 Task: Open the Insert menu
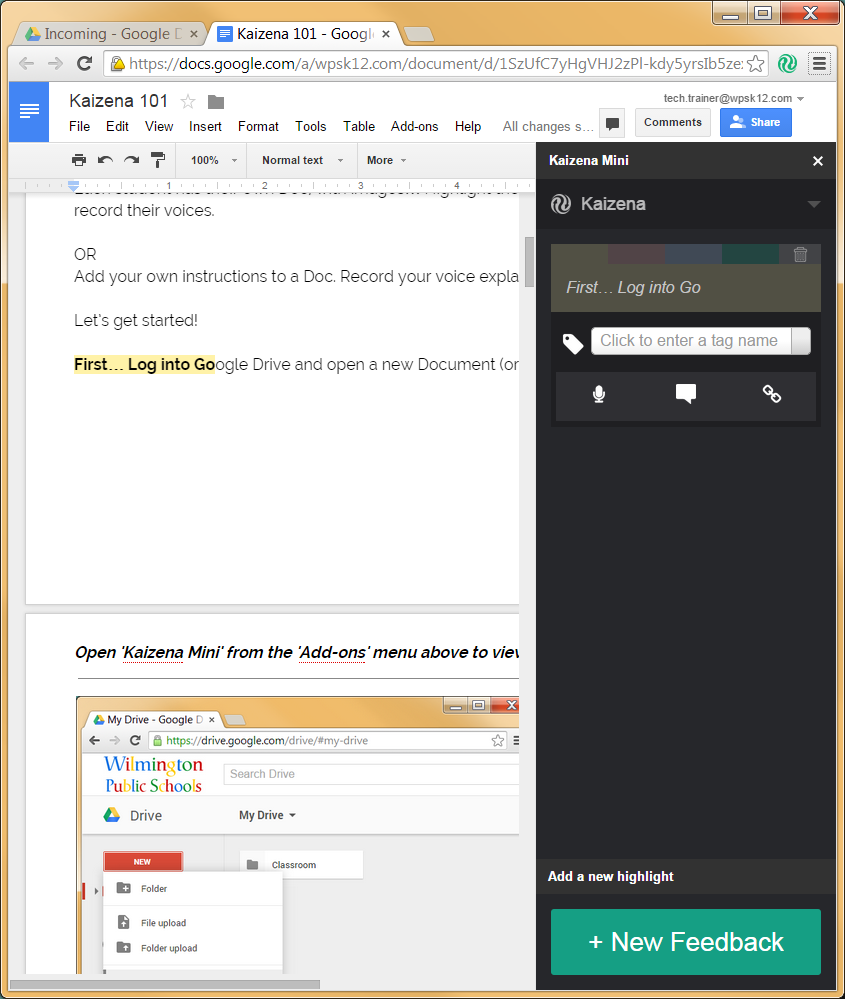[x=205, y=127]
